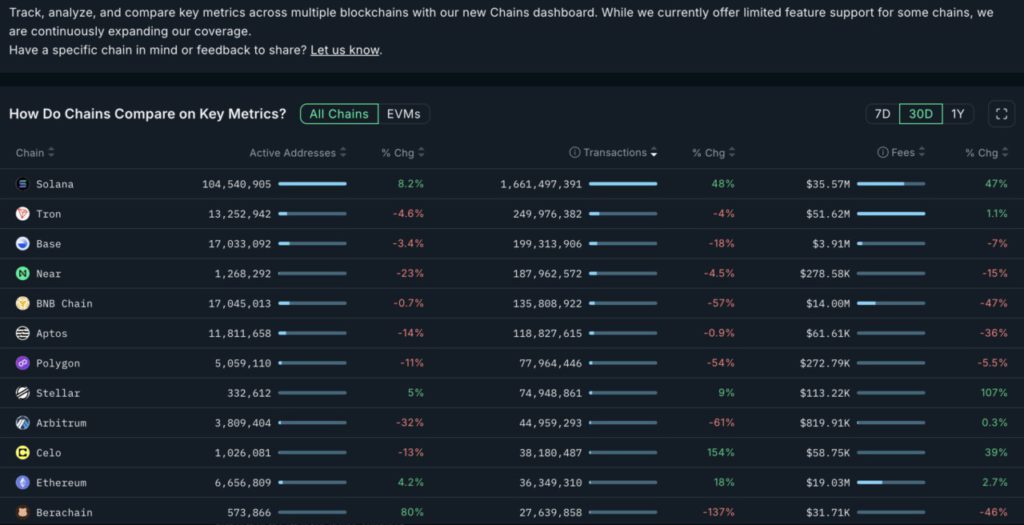Click Solana active addresses value 104,540,905
The width and height of the screenshot is (1024, 525).
(236, 184)
